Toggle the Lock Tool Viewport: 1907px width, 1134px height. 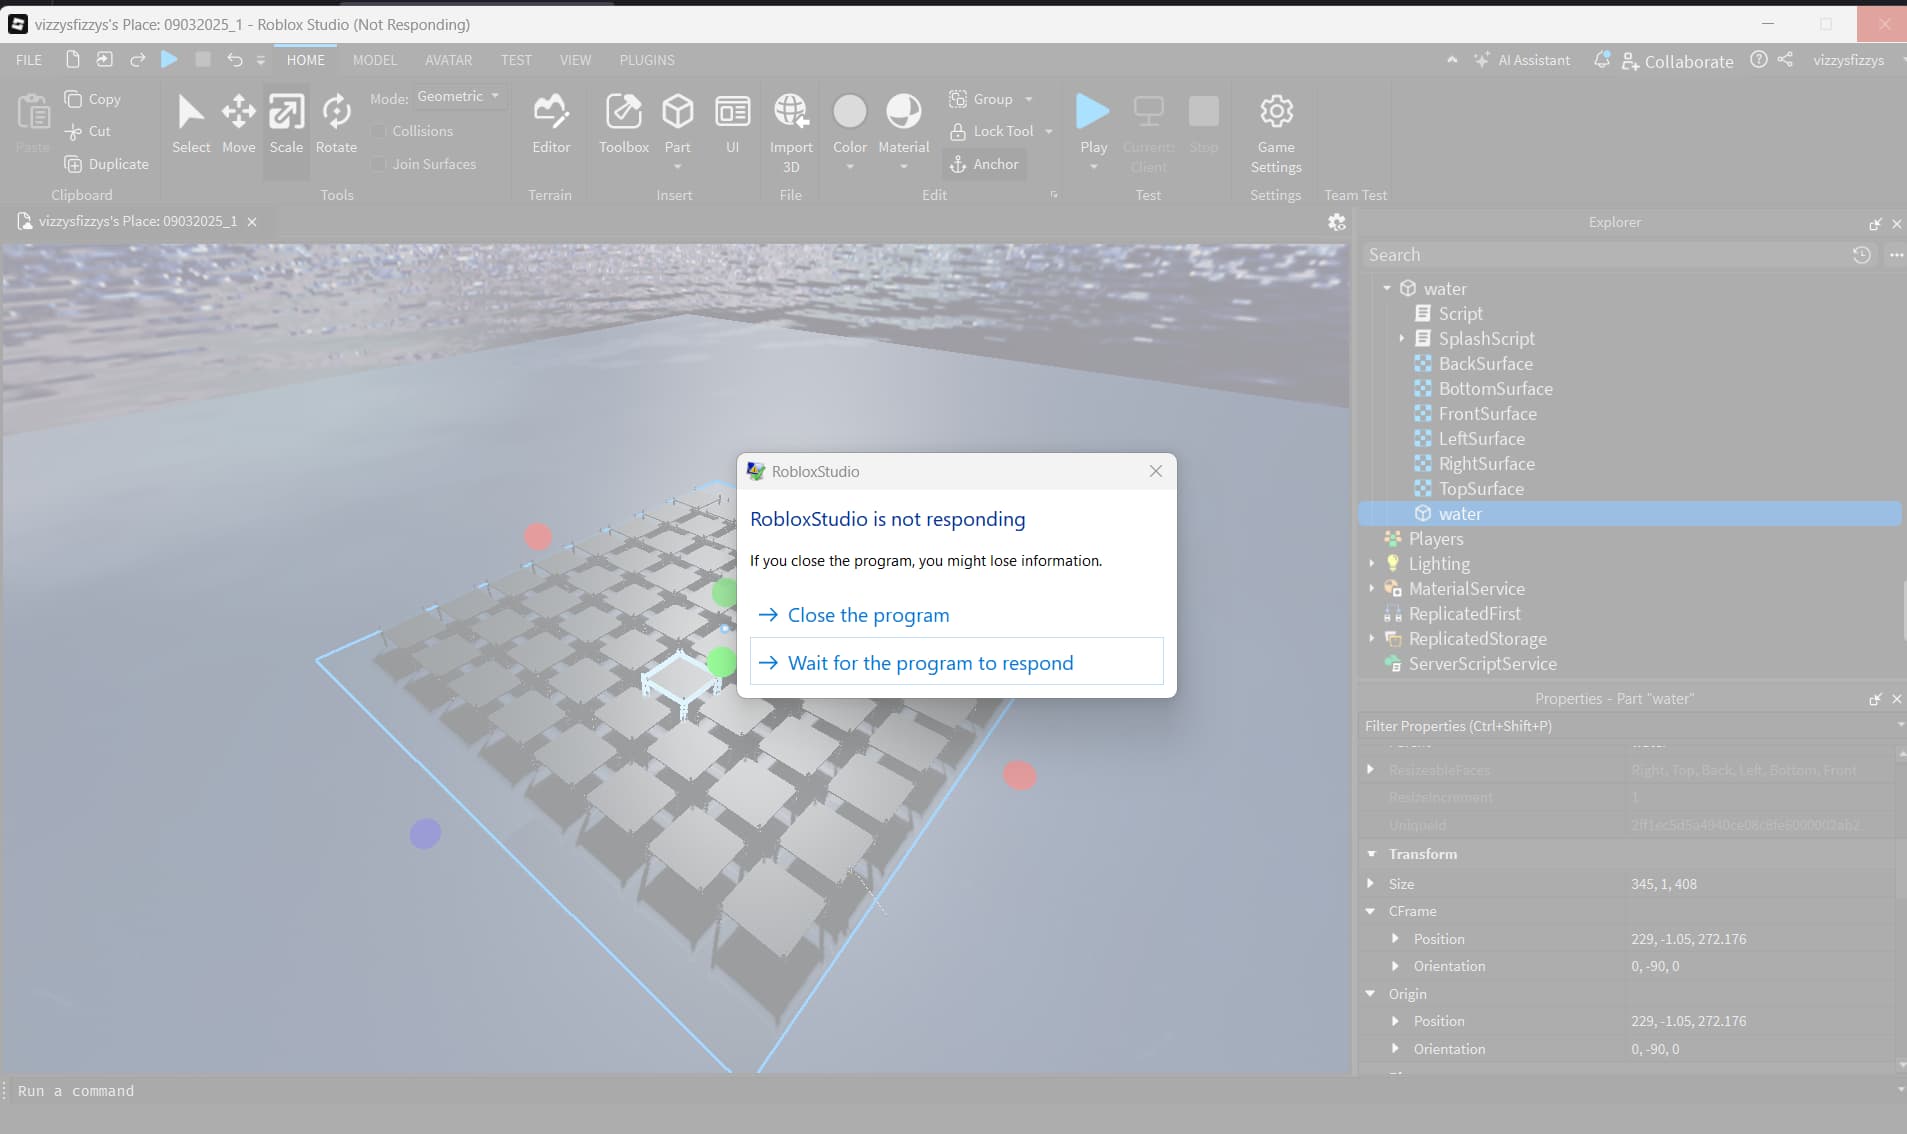coord(999,131)
